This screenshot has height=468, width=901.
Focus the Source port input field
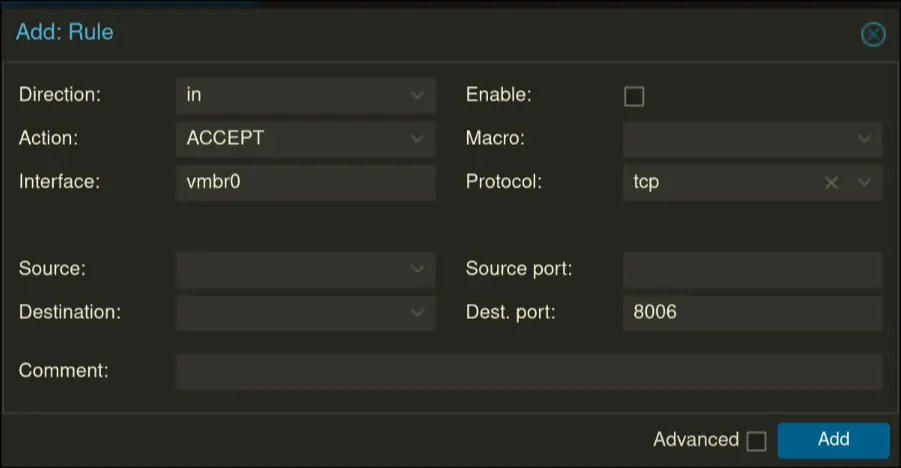[752, 269]
